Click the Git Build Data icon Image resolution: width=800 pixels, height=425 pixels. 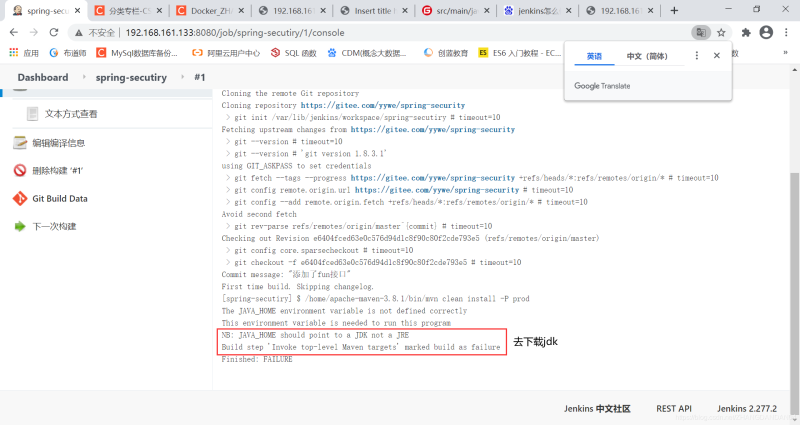(20, 198)
